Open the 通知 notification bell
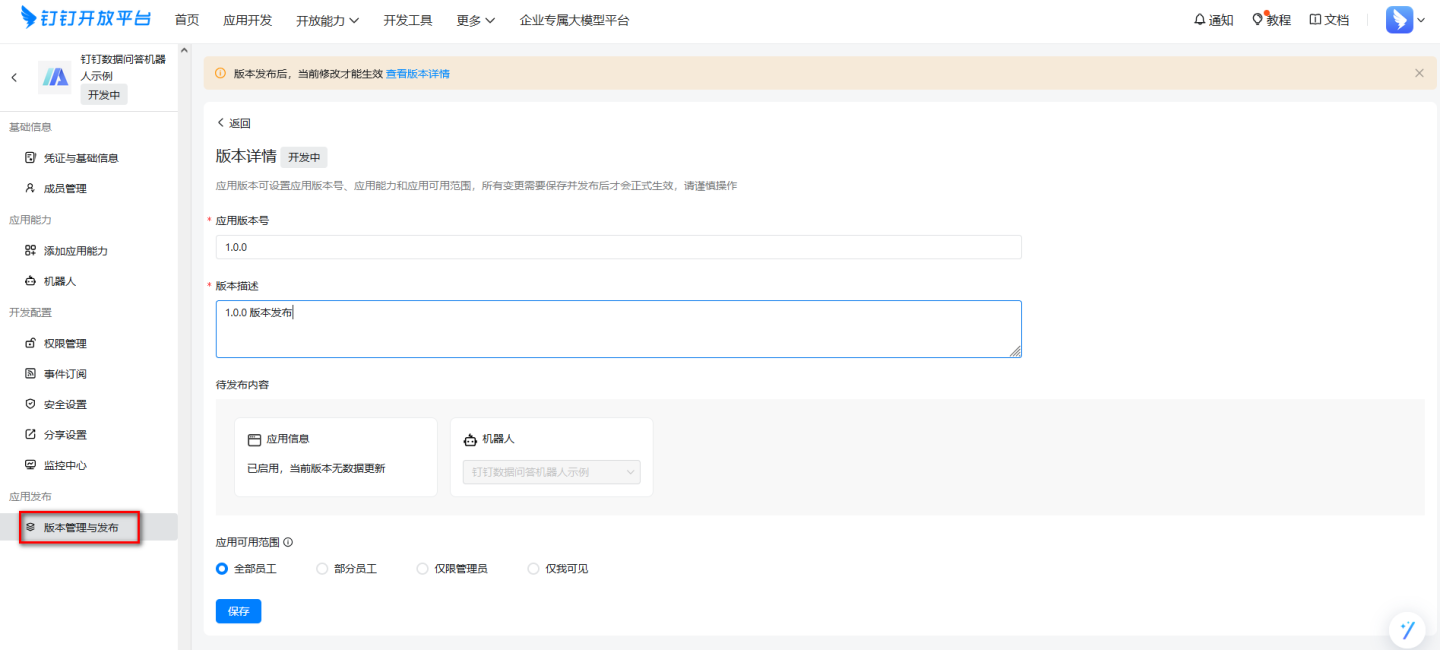1440x650 pixels. click(1212, 19)
